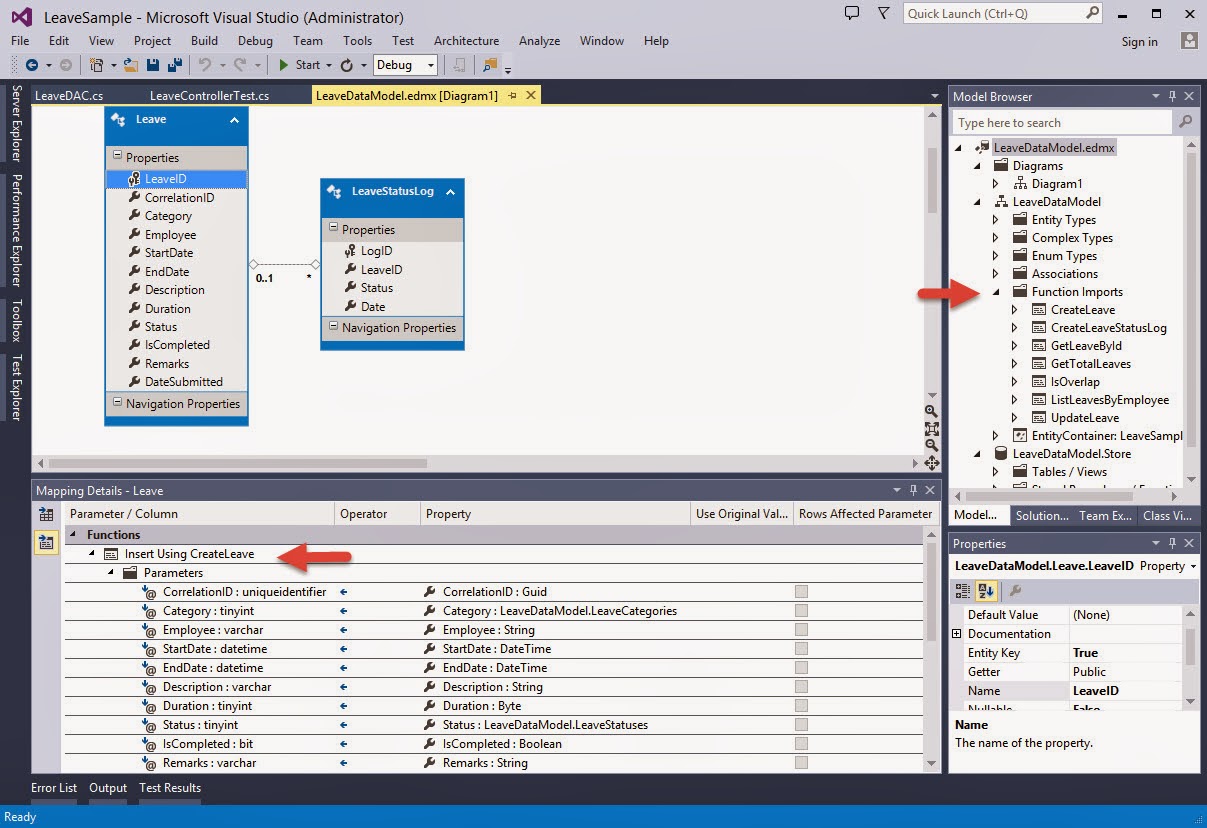Click the Quick Launch search icon
Screen dimensions: 1207x828
pyautogui.click(x=1092, y=13)
